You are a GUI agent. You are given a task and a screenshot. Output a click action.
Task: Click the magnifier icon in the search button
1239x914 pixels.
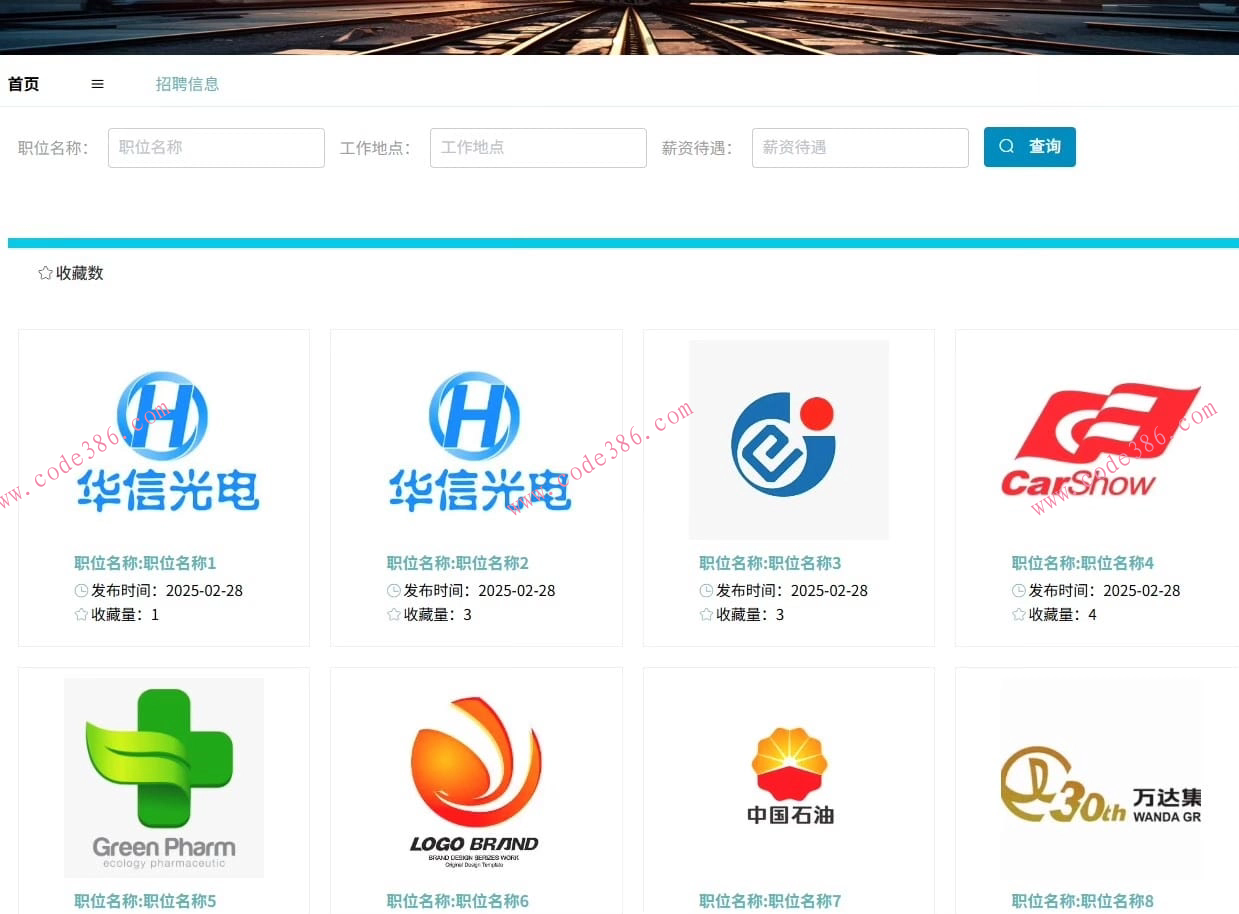coord(1006,146)
